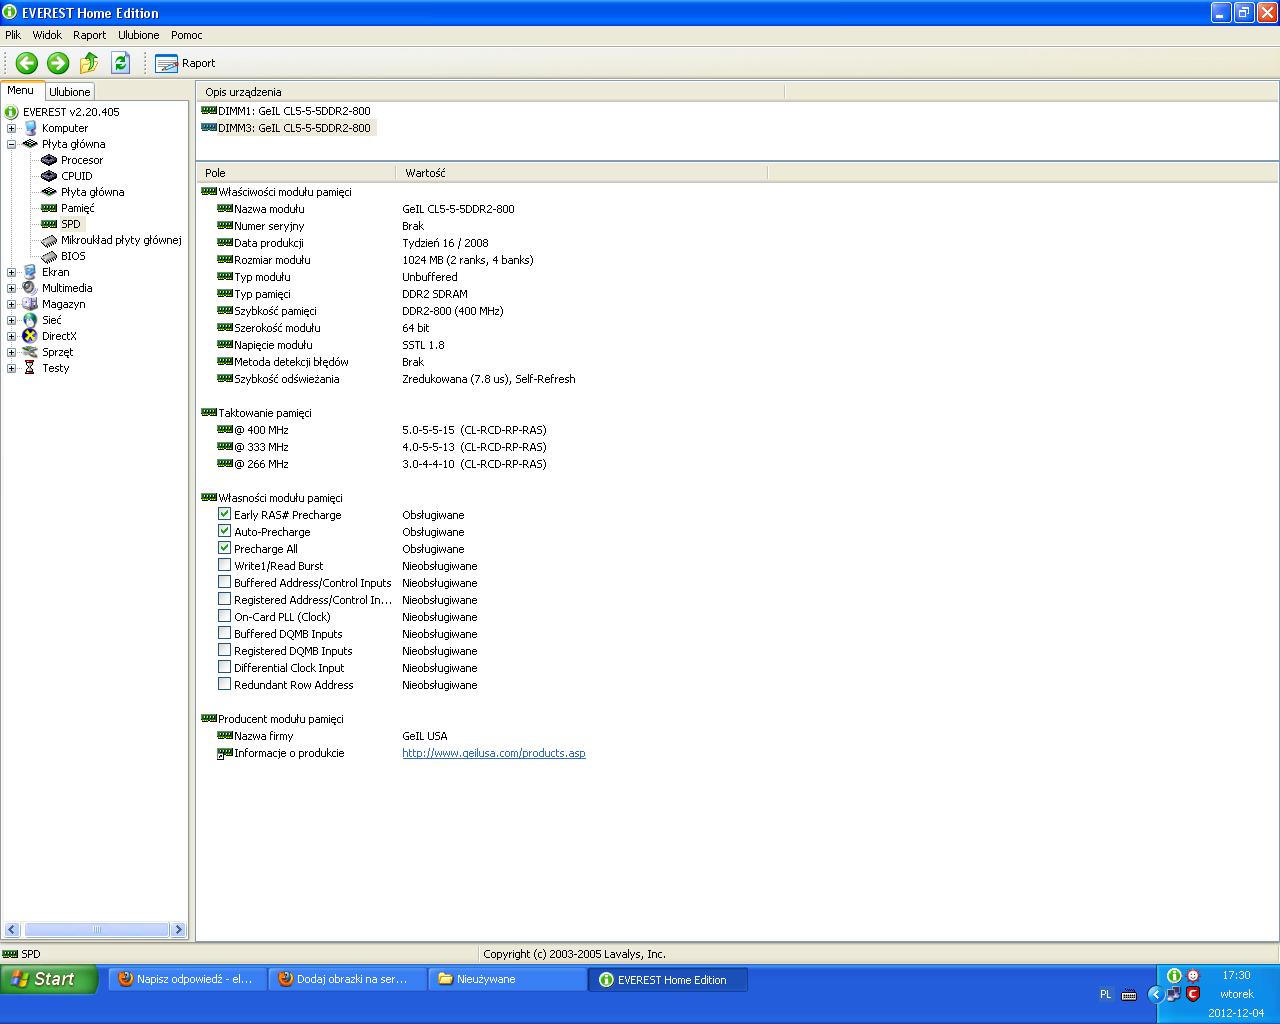Viewport: 1280px width, 1024px height.
Task: Click the Komputer icon in the tree
Action: [30, 128]
